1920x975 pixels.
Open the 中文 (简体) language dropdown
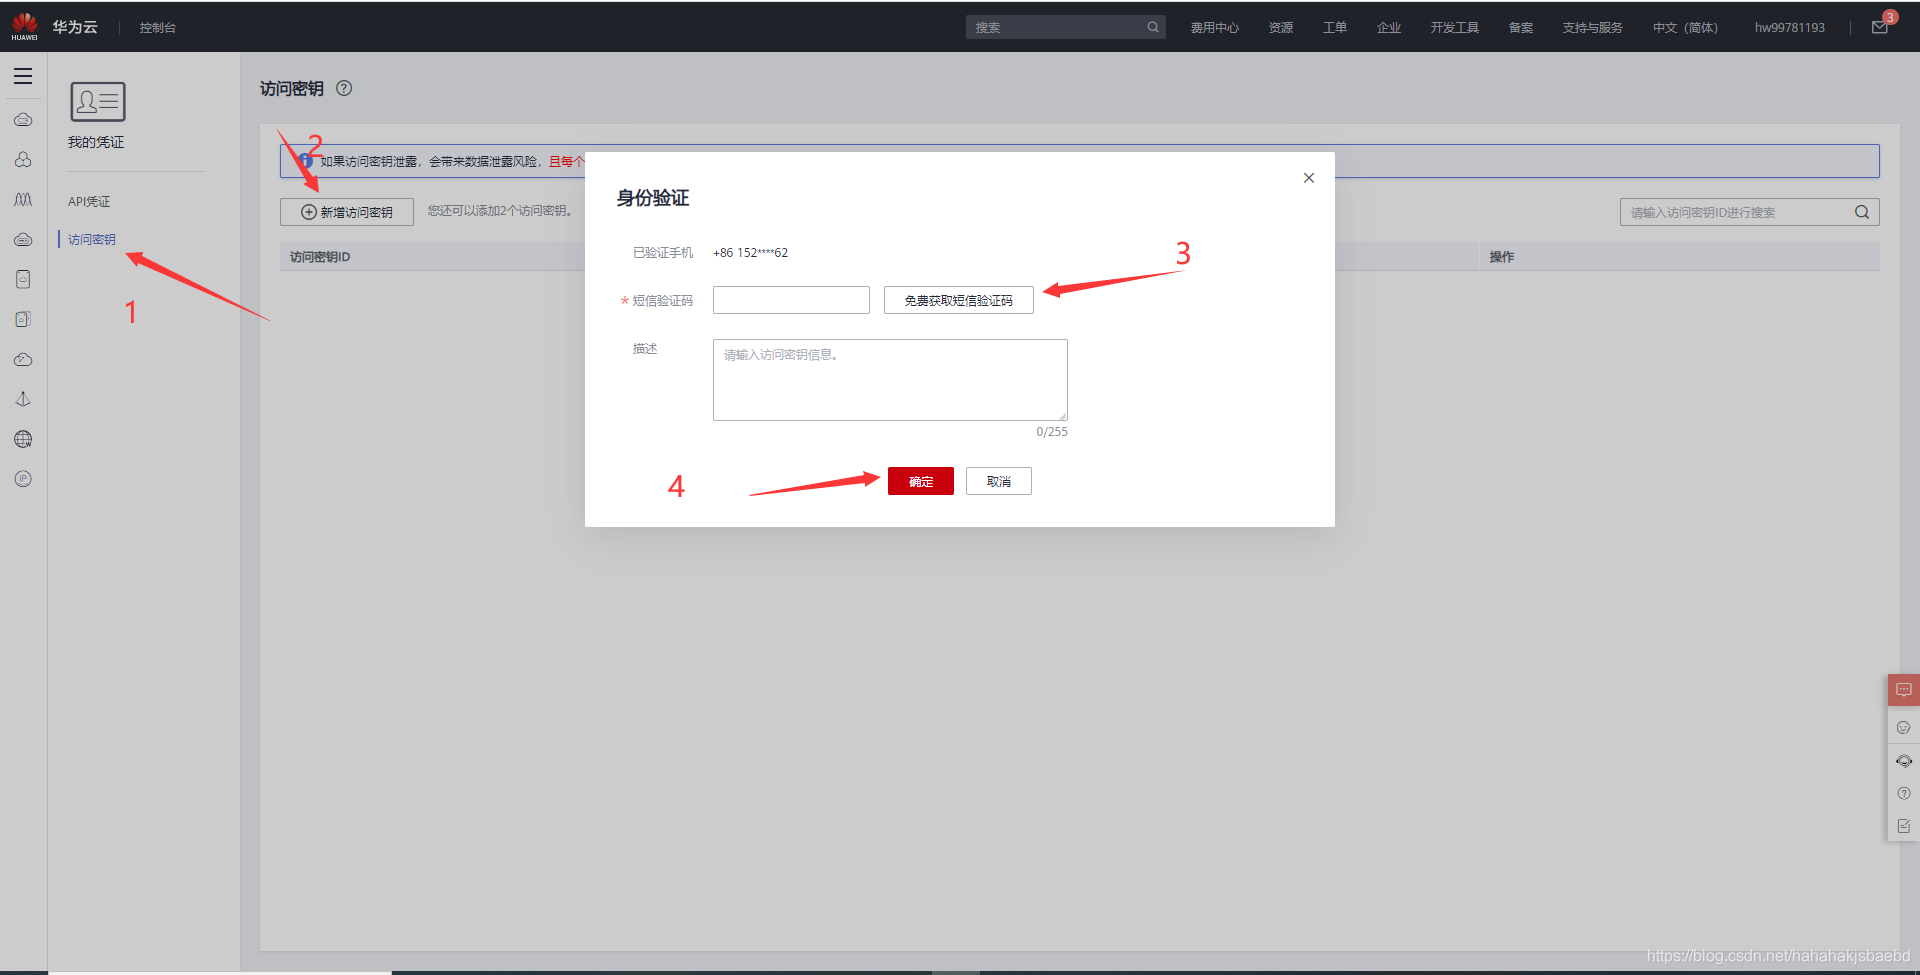pyautogui.click(x=1686, y=27)
